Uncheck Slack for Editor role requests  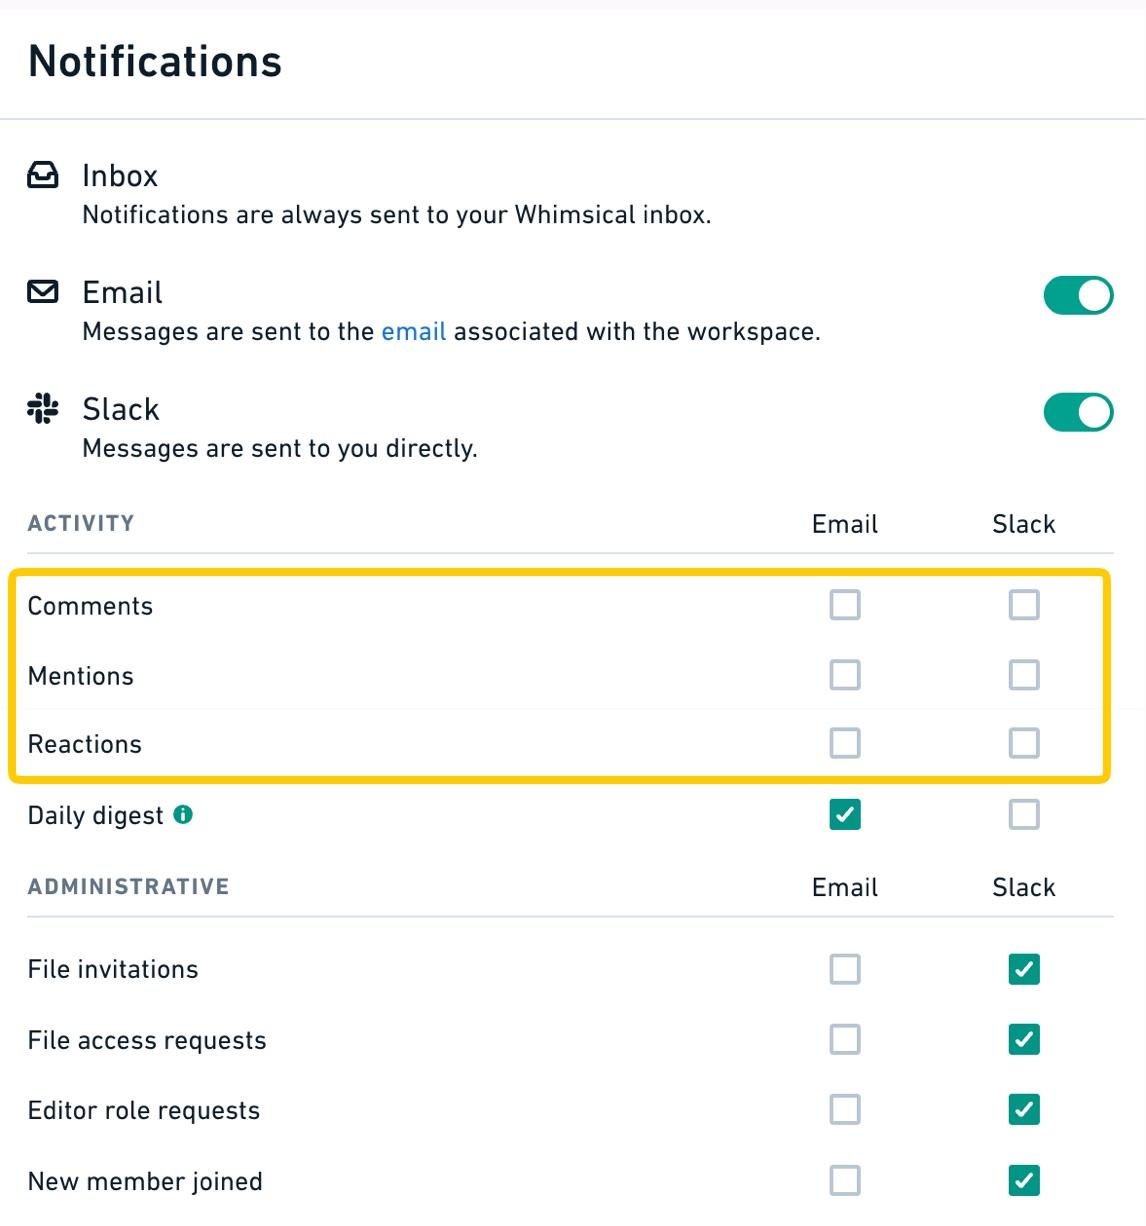tap(1024, 1110)
